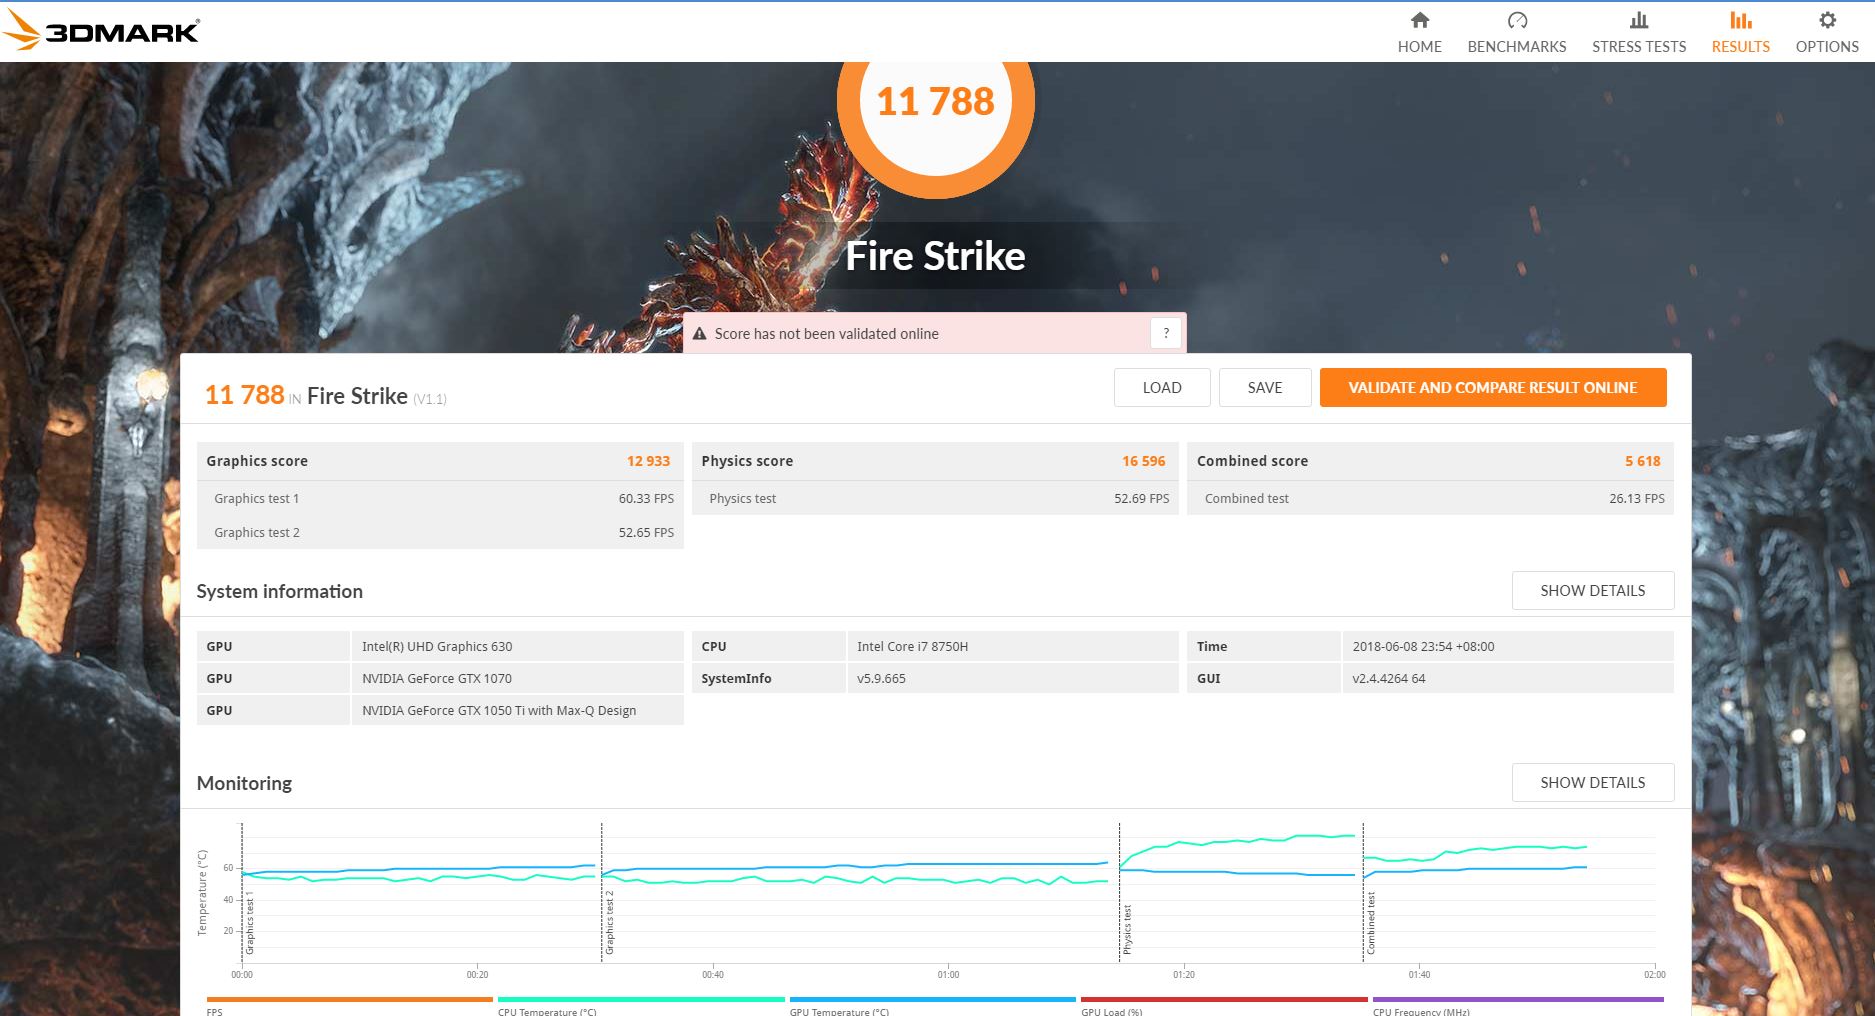Screen dimensions: 1875x1016
Task: Click the Time value 2018-06-08 23:54
Action: click(1423, 646)
